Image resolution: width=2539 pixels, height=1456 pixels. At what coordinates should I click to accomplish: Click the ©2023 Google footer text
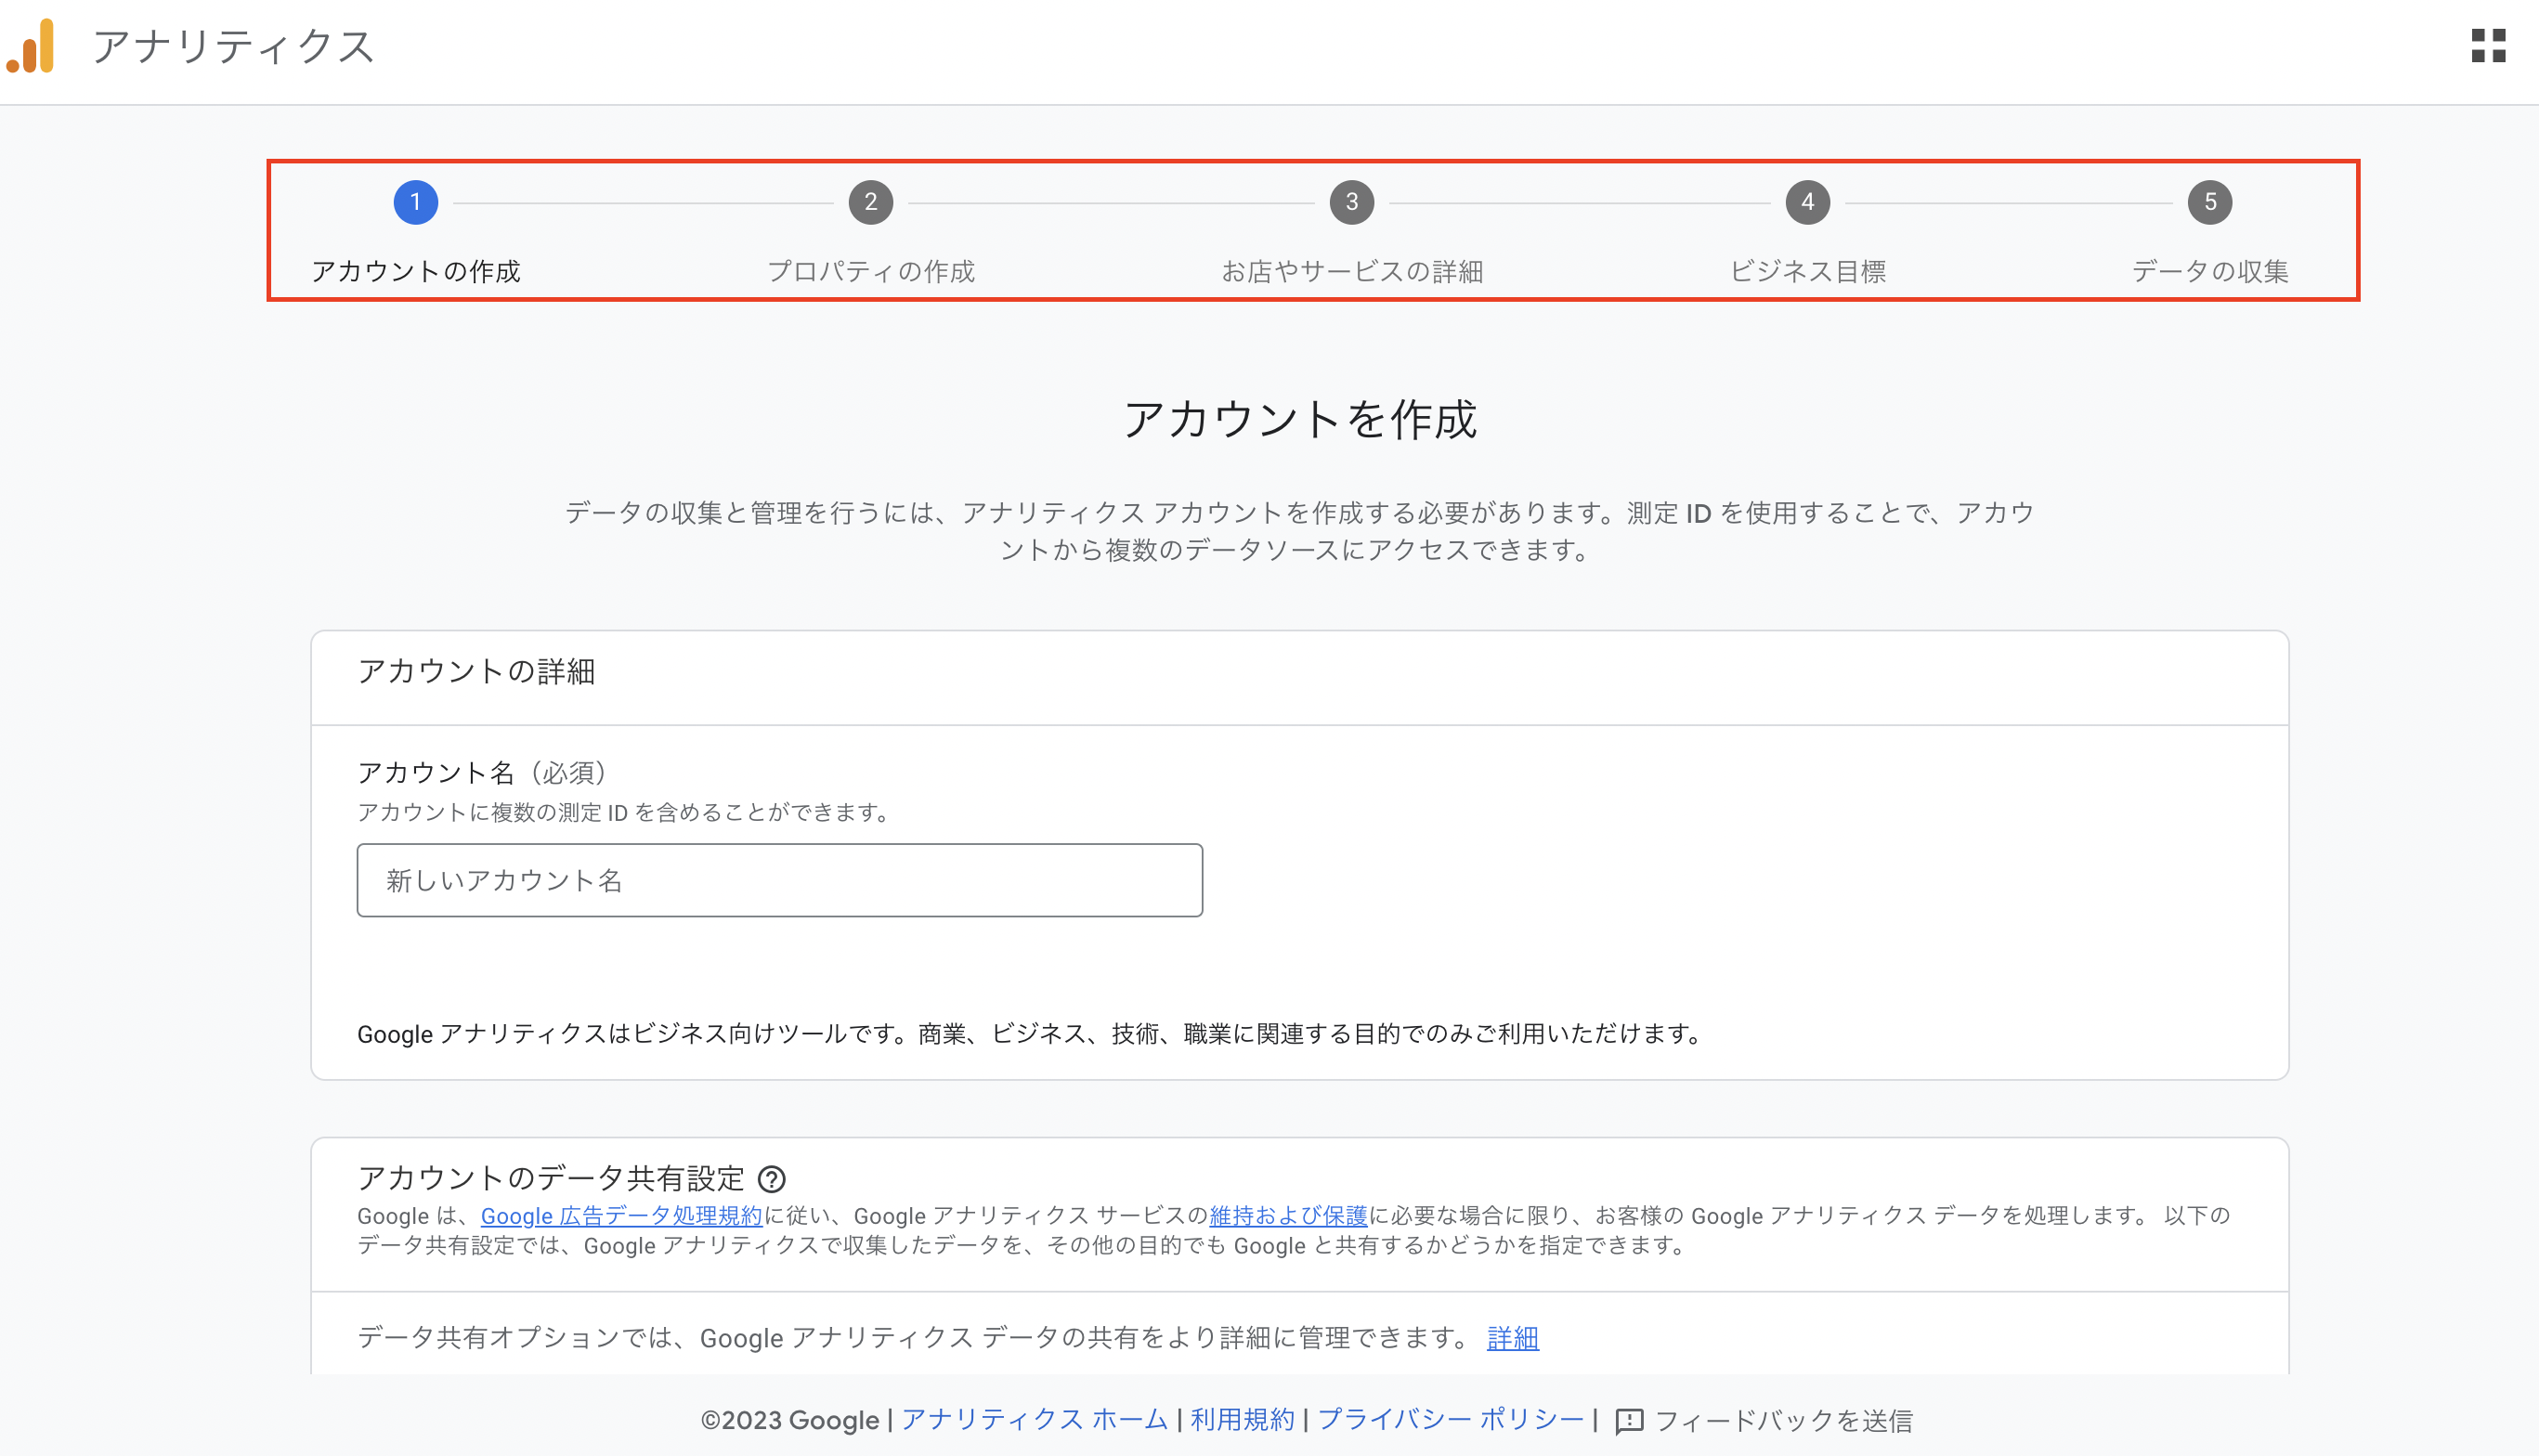(x=790, y=1420)
